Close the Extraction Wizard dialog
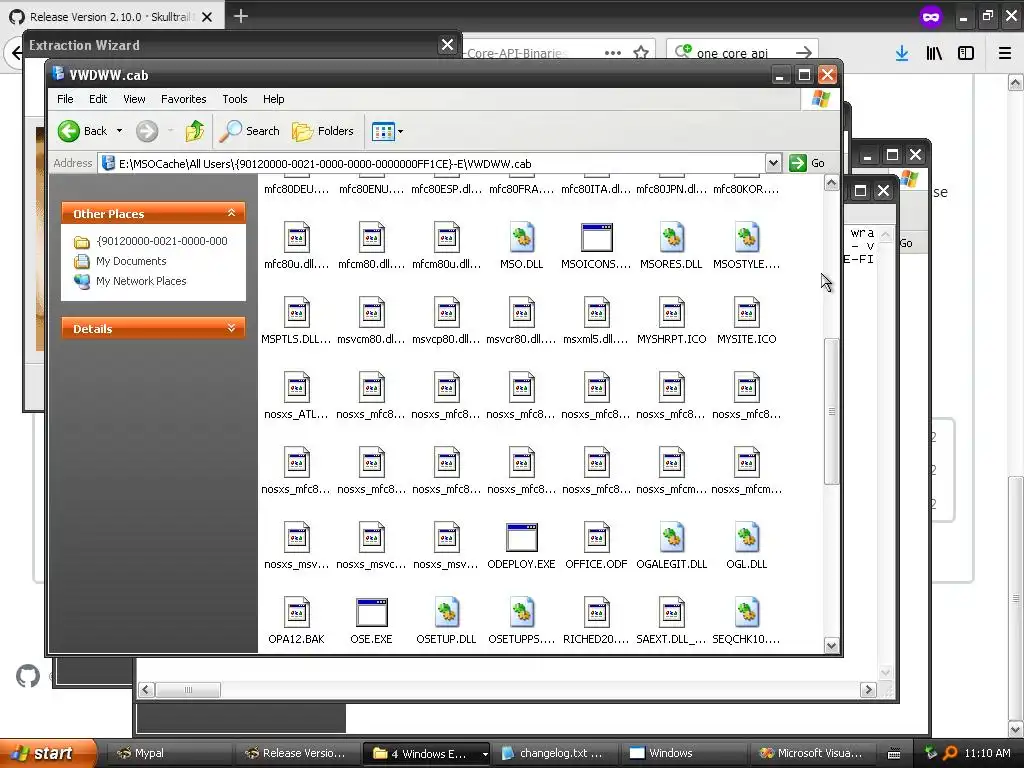 tap(447, 44)
